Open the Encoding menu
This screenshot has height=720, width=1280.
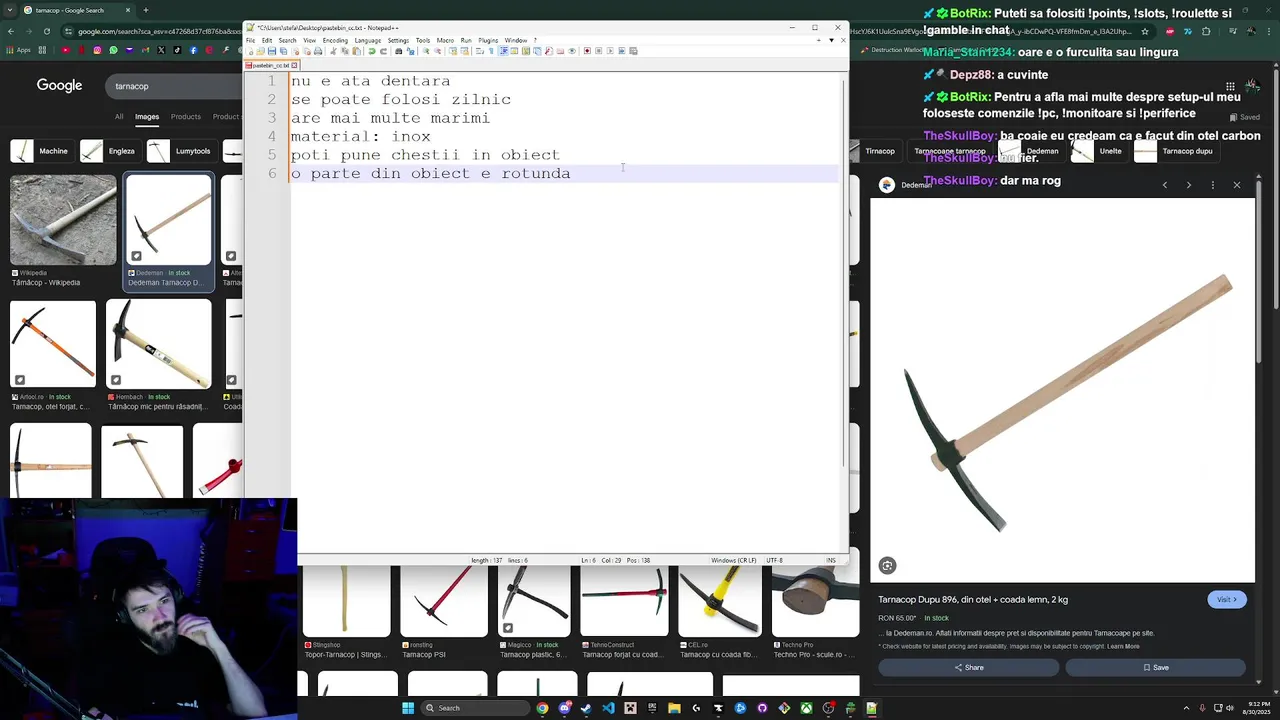pyautogui.click(x=335, y=40)
